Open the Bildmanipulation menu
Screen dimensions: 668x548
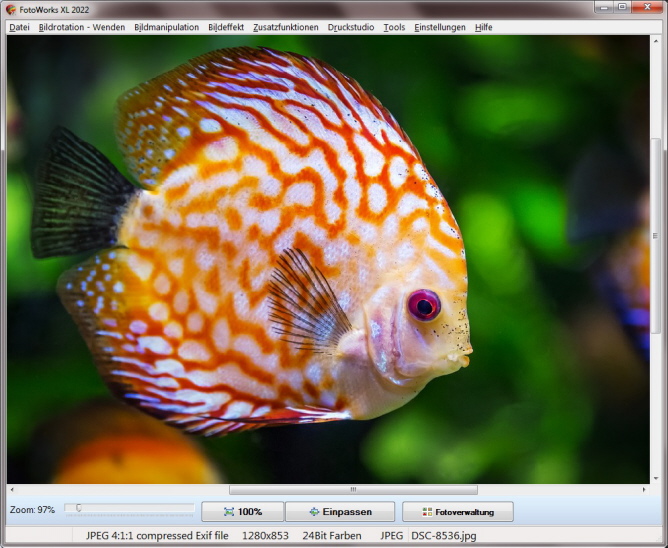click(166, 27)
